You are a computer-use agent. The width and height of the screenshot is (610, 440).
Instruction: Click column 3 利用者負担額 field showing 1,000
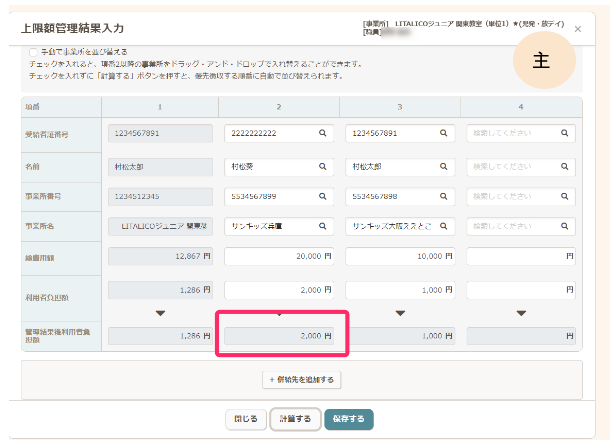coord(400,289)
